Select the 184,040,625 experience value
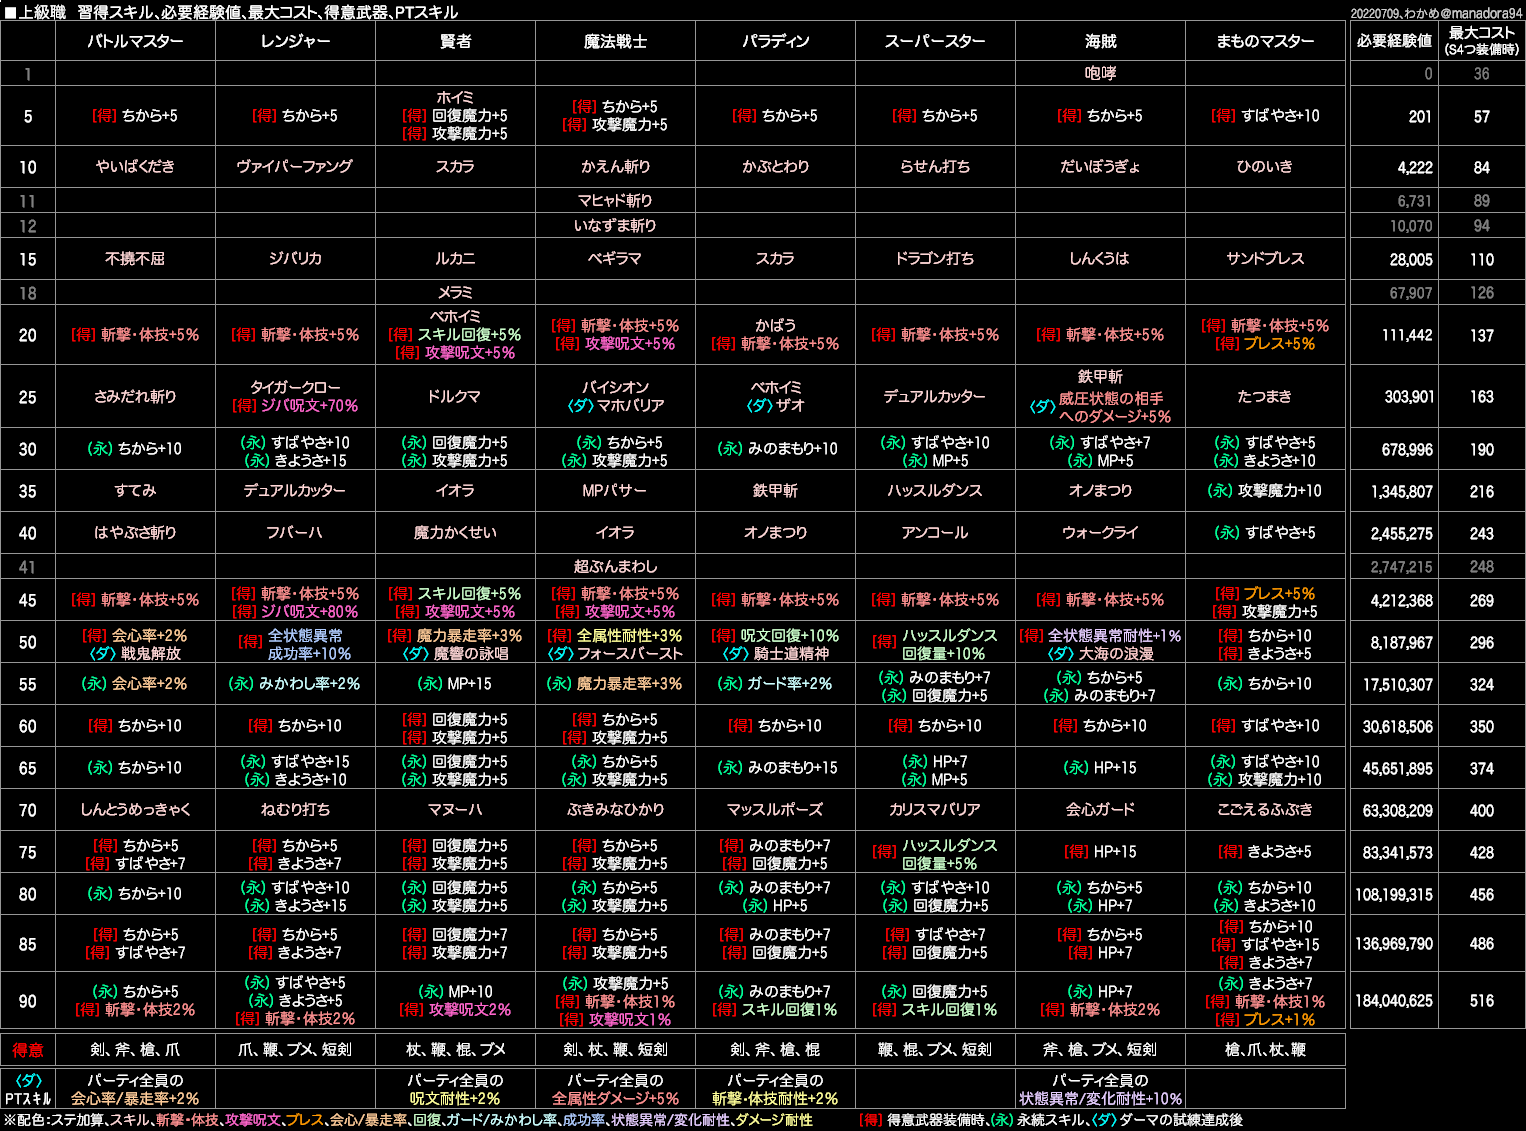 tap(1394, 1001)
